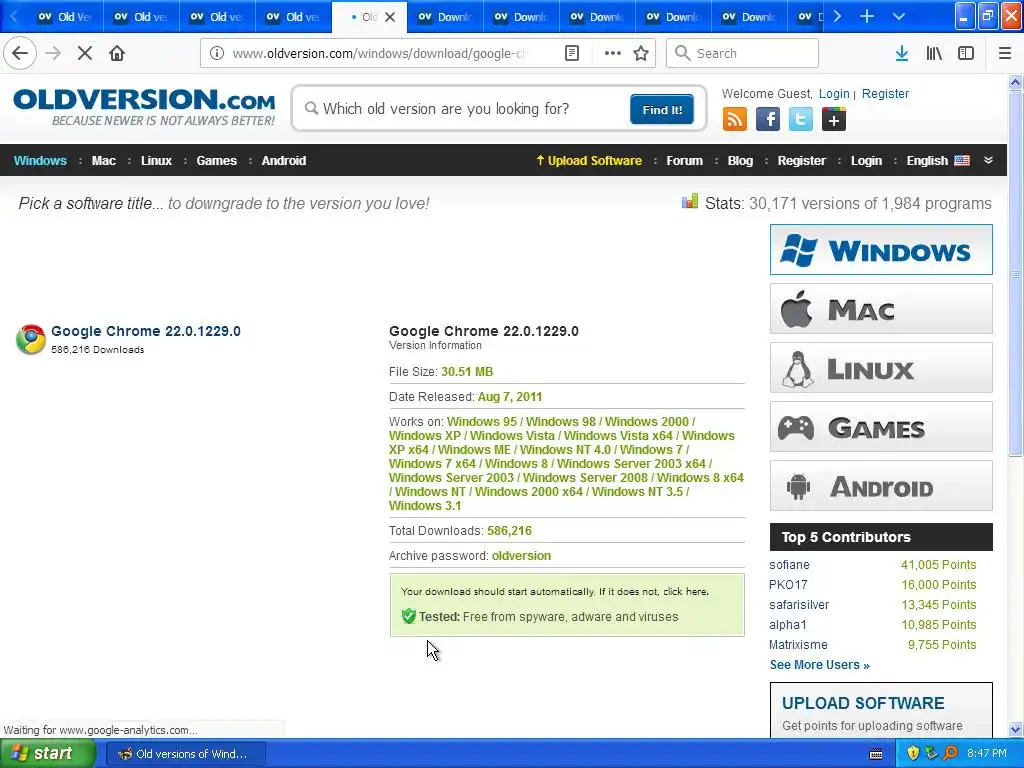
Task: Click the Google Plus share icon
Action: (x=834, y=120)
